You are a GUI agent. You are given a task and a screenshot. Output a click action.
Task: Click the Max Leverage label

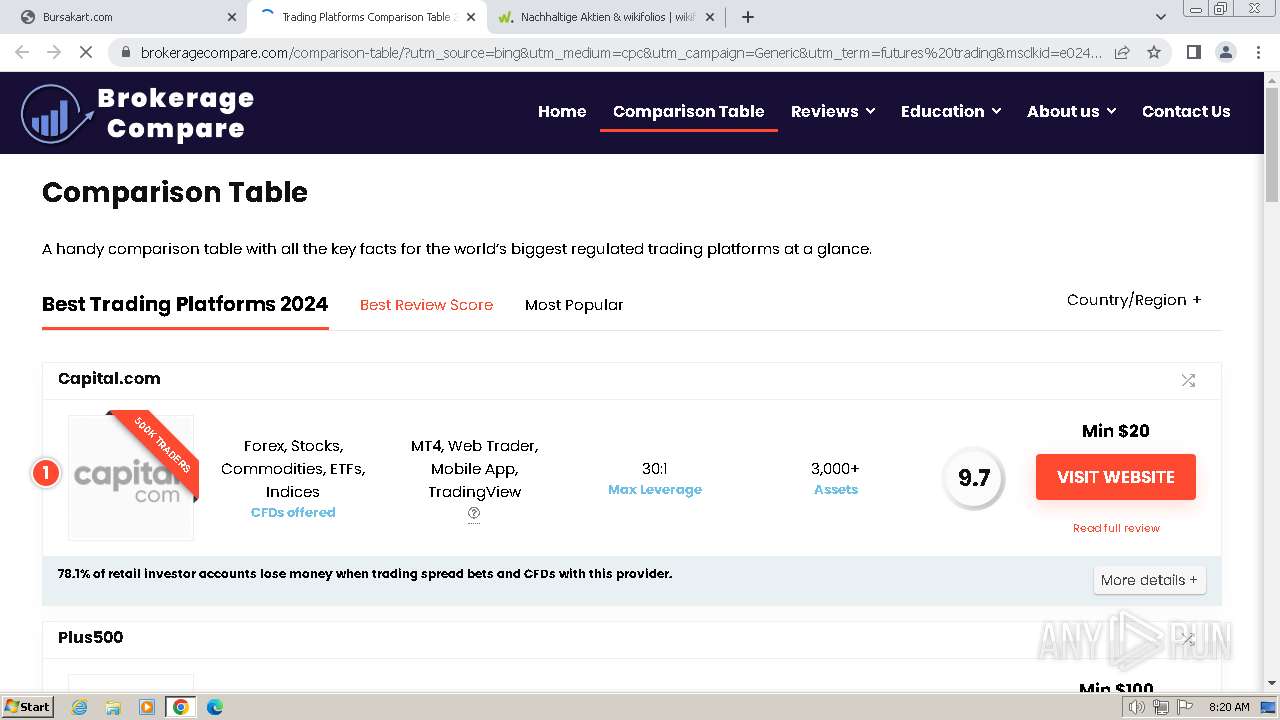tap(655, 489)
